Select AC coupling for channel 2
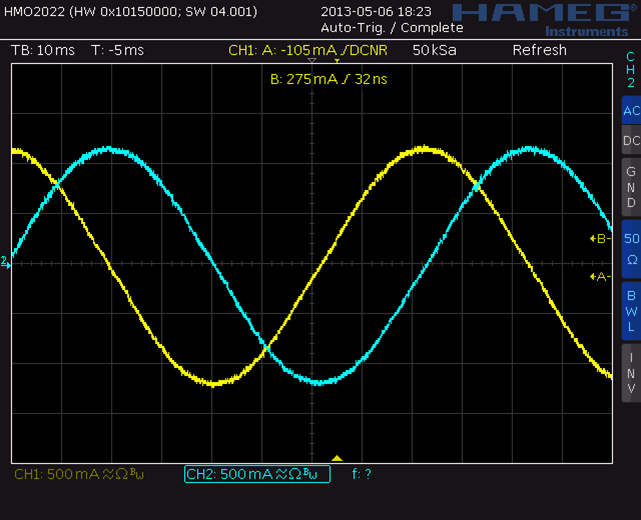 click(x=630, y=111)
